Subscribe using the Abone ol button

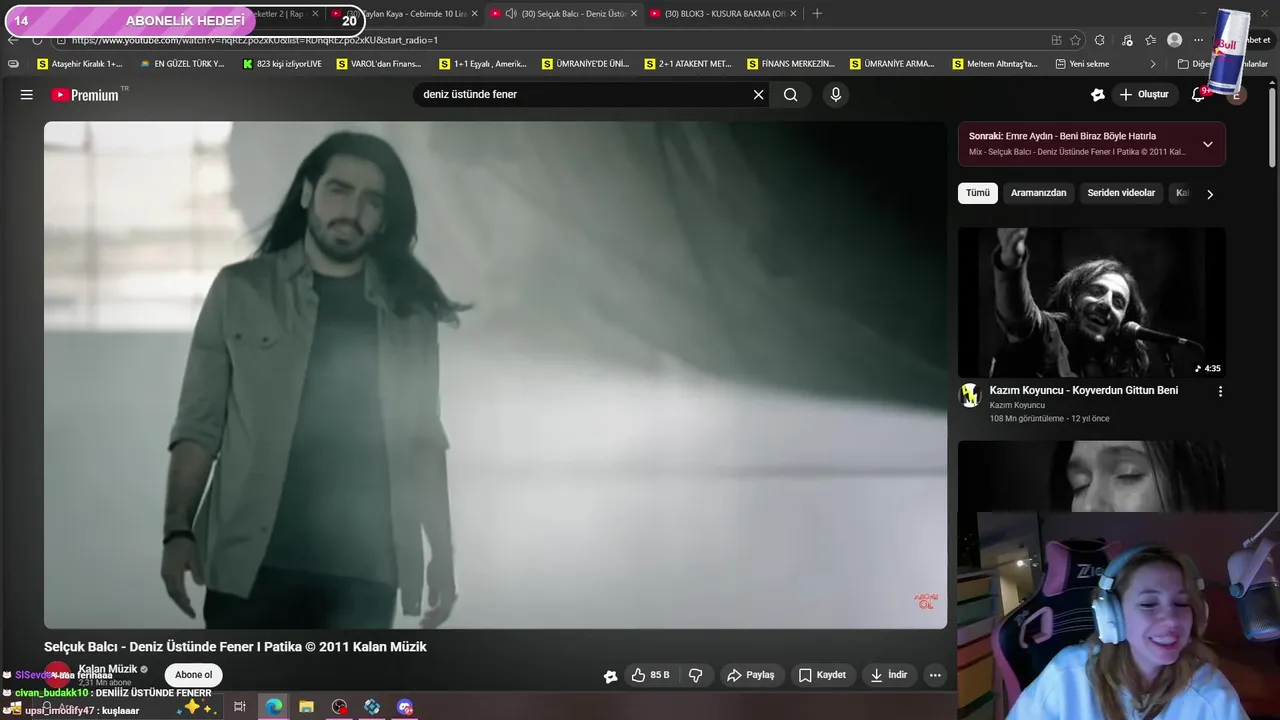[193, 675]
